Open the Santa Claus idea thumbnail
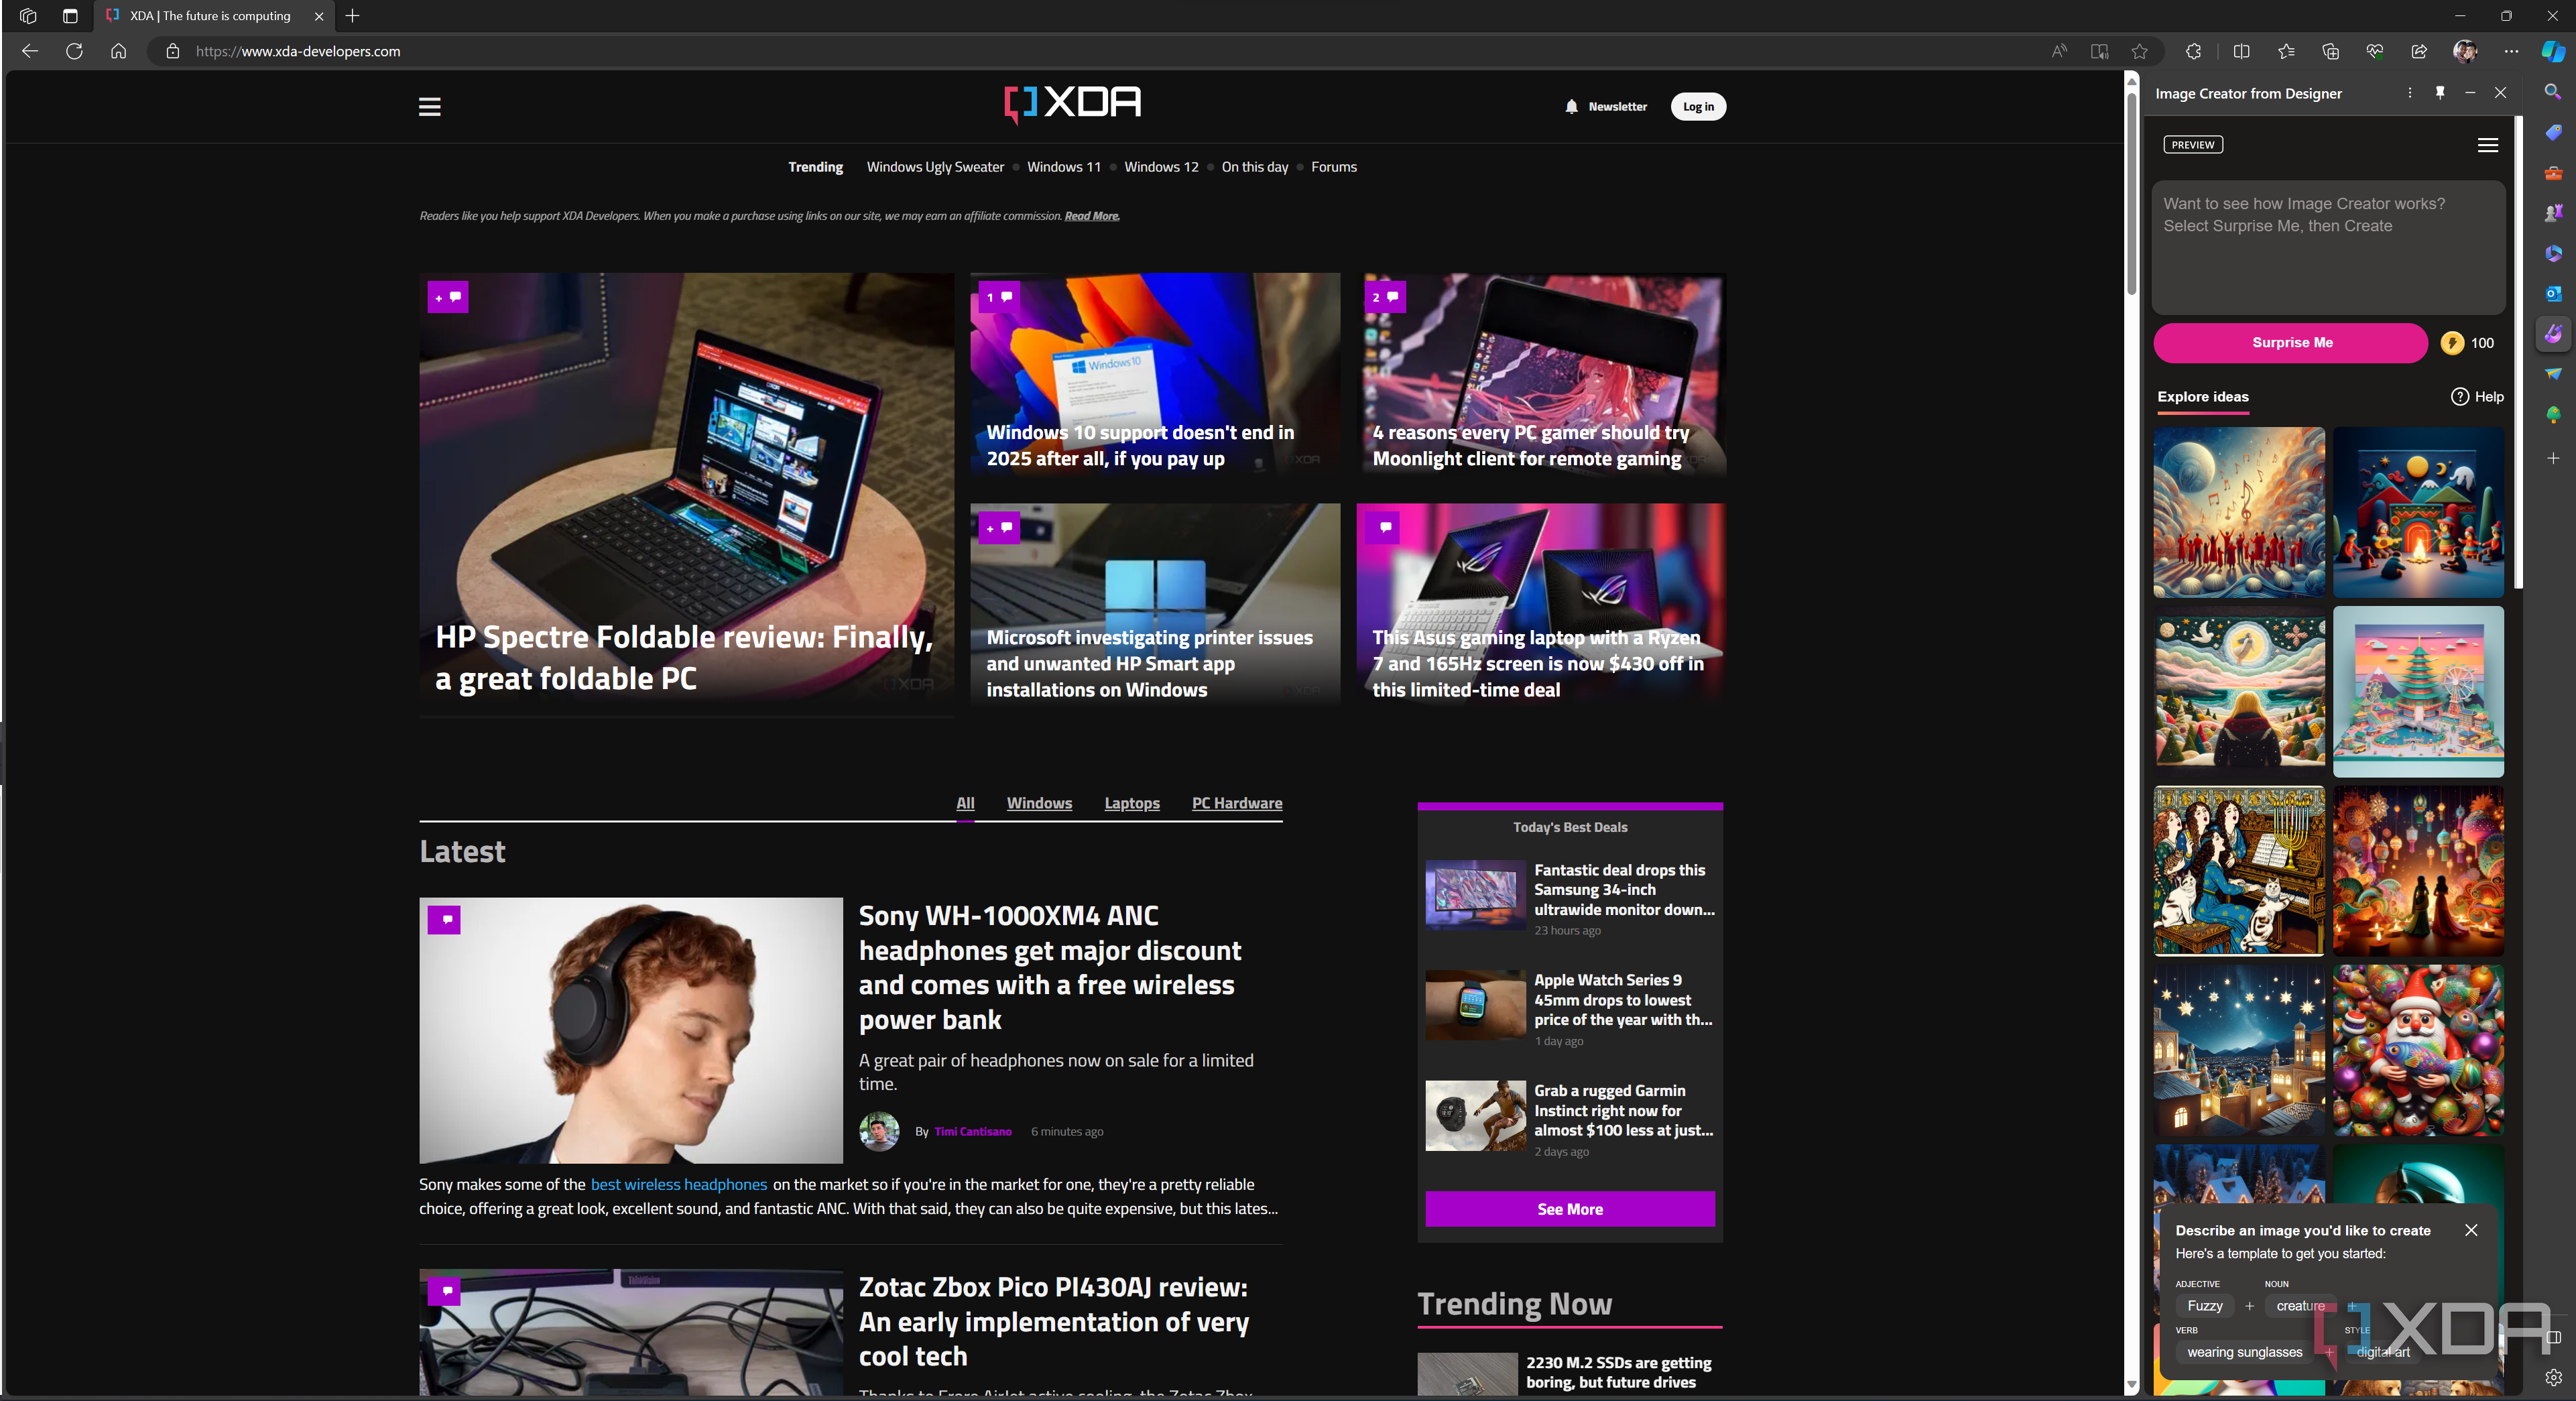This screenshot has height=1401, width=2576. tap(2418, 1050)
